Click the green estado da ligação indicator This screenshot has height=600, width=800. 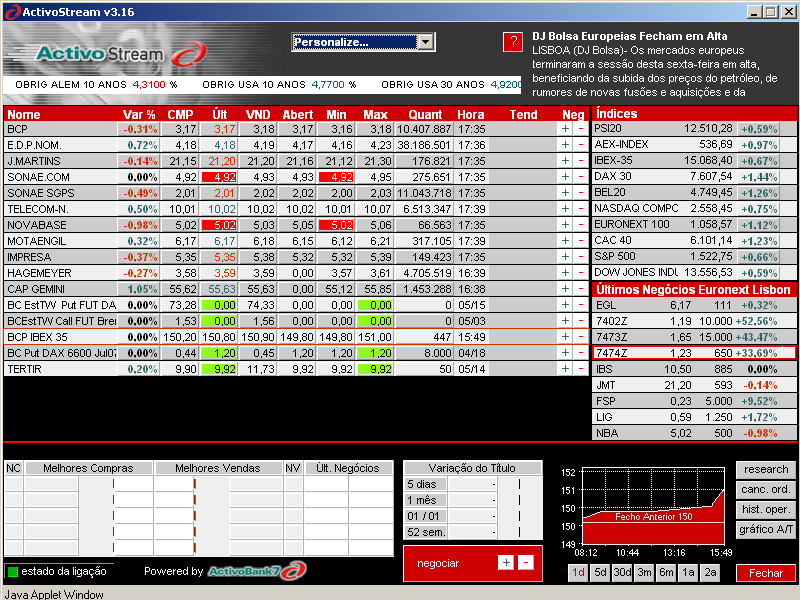point(13,571)
